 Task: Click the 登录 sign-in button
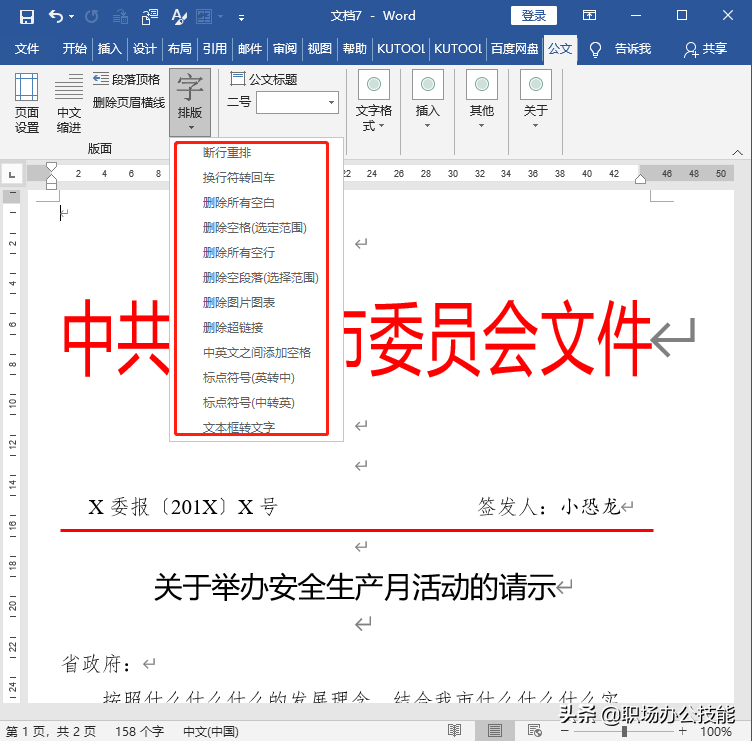[533, 15]
